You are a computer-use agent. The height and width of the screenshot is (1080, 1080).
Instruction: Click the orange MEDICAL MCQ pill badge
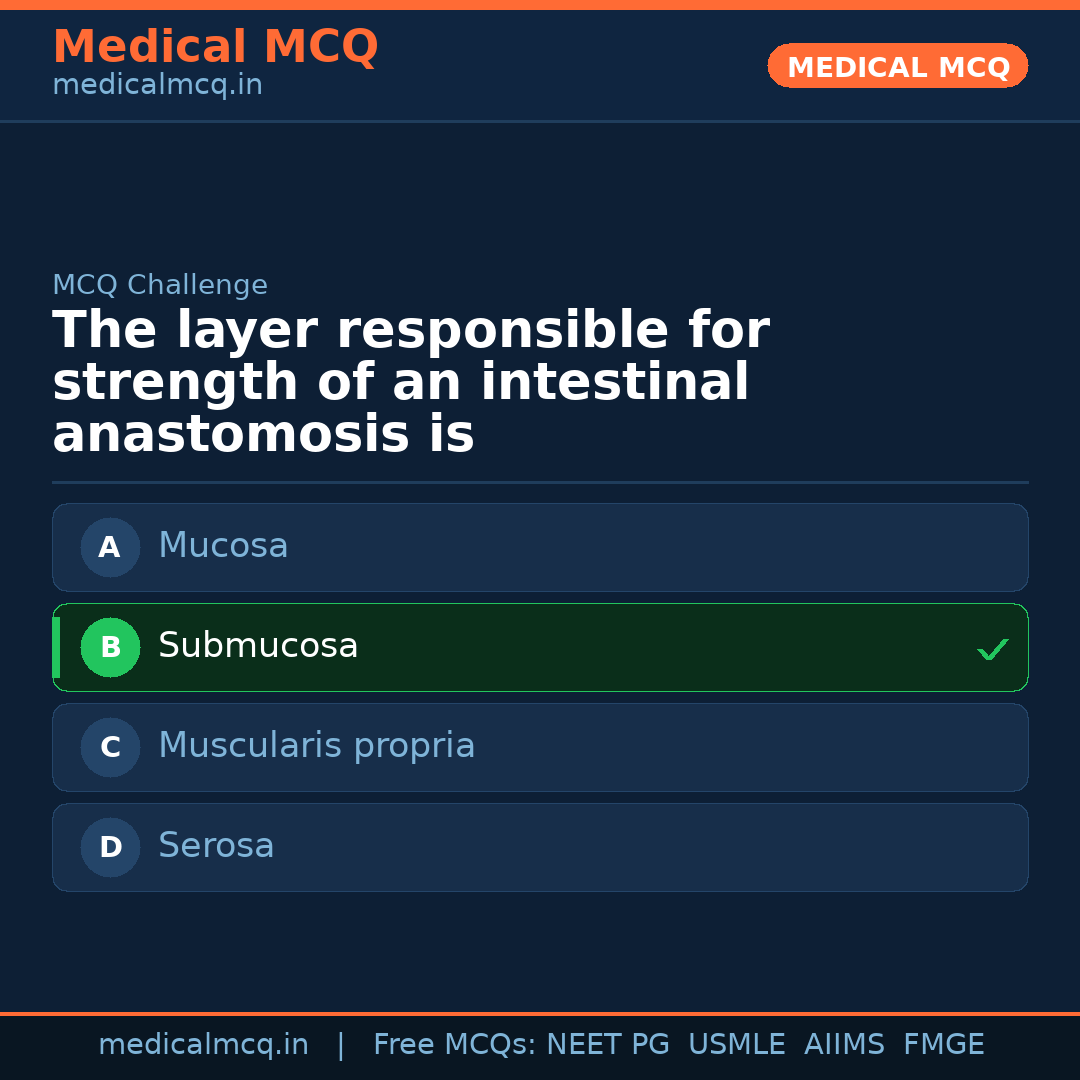pyautogui.click(x=897, y=66)
